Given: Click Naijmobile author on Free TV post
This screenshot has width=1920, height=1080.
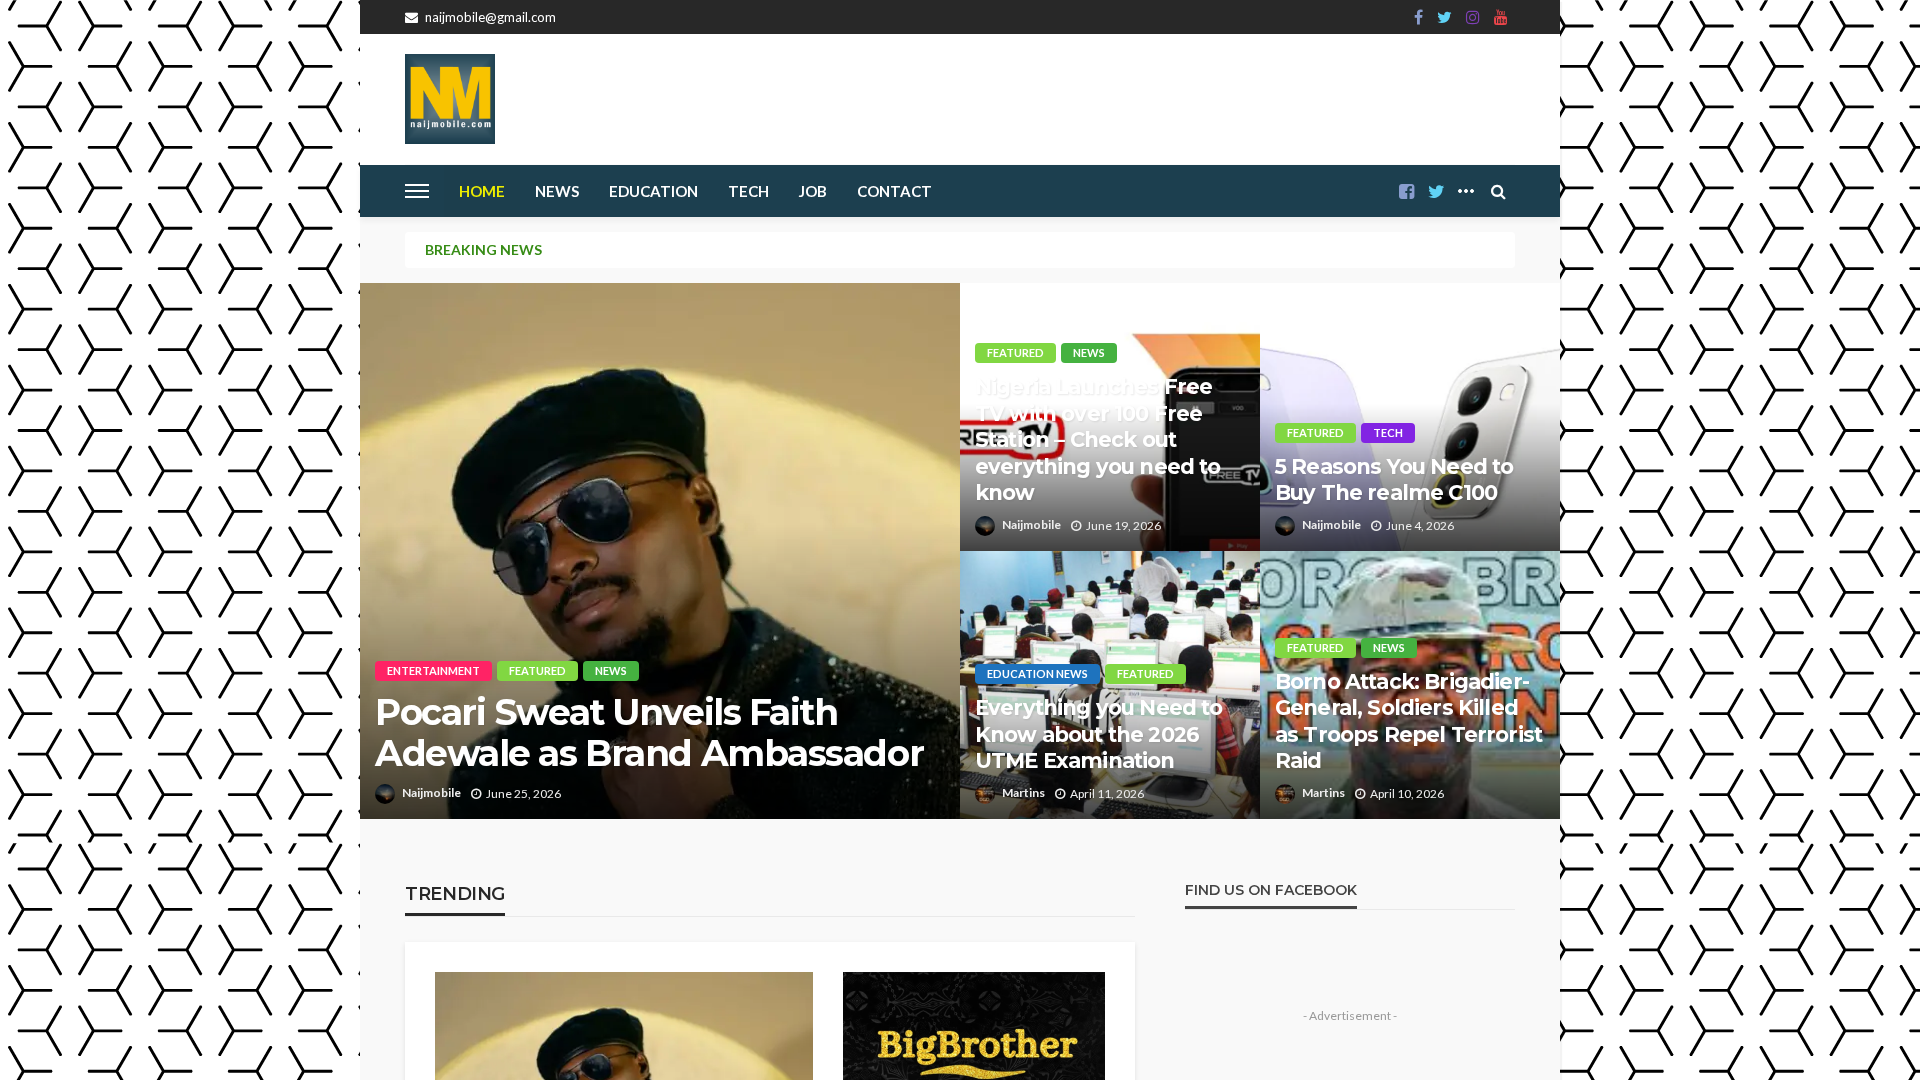Looking at the screenshot, I should [1031, 525].
